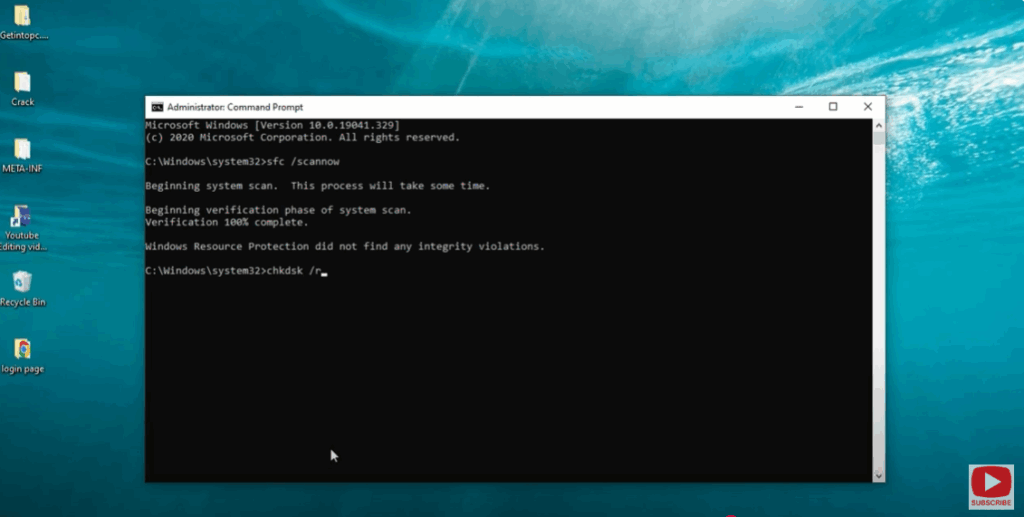Open the Recycle Bin icon

pyautogui.click(x=22, y=289)
